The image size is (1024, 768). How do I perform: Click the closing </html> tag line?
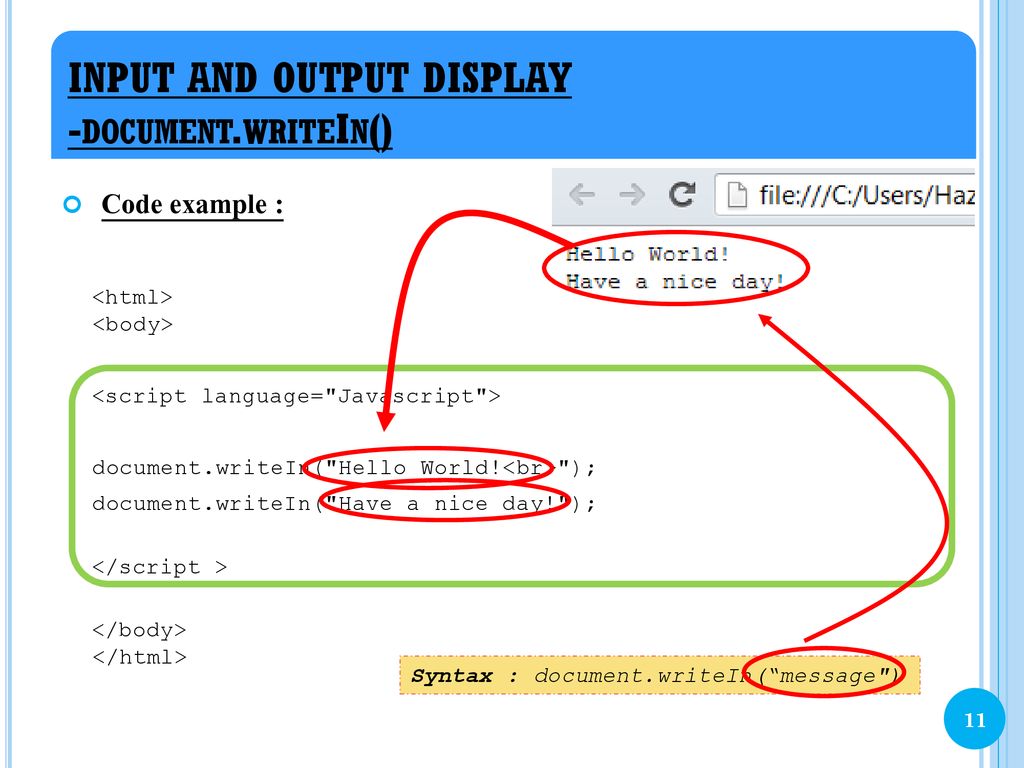[x=139, y=657]
